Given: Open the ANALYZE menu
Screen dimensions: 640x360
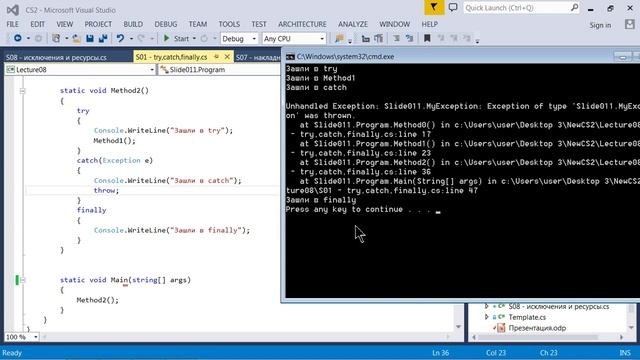Looking at the screenshot, I should 353,24.
